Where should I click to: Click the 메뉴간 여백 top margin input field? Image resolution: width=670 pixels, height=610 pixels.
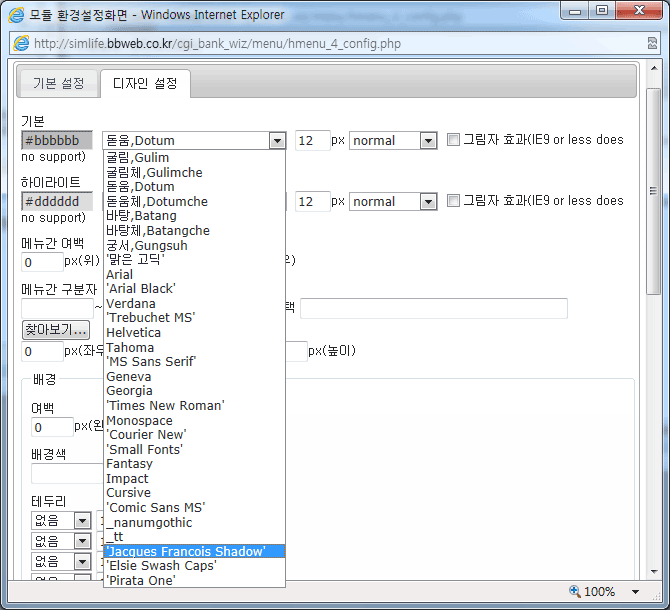point(42,262)
